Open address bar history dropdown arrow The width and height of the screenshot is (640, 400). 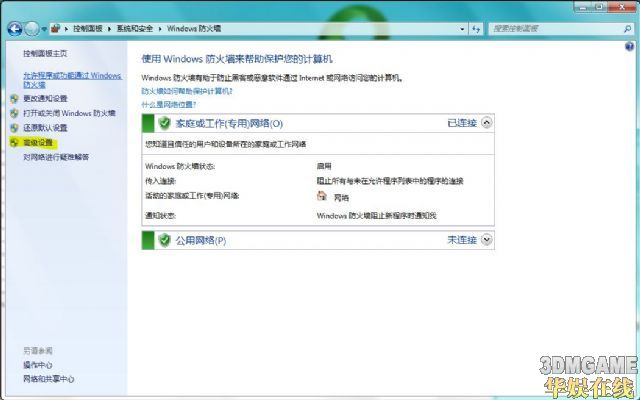[462, 29]
